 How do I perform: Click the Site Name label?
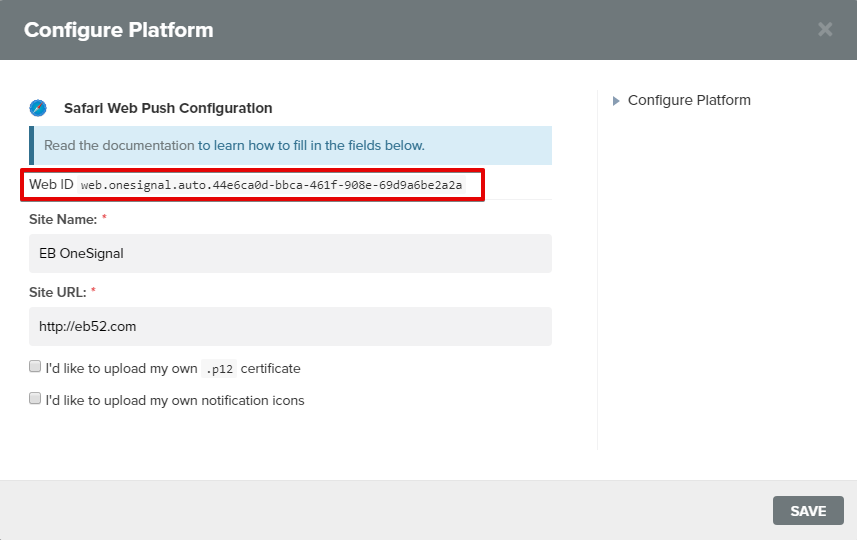click(63, 219)
